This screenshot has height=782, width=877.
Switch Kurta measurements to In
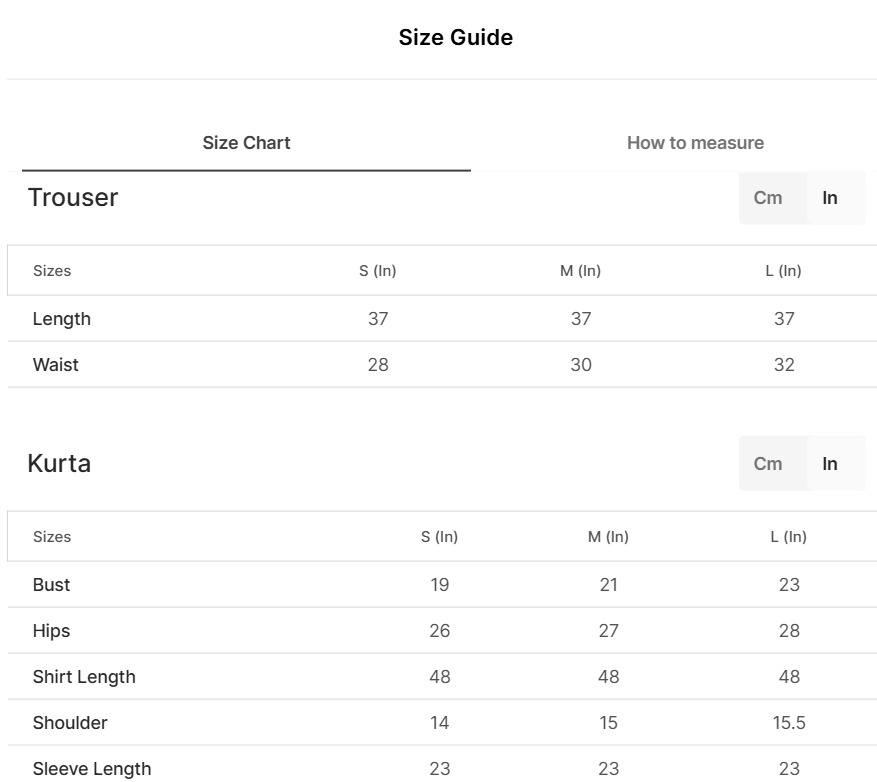pyautogui.click(x=830, y=464)
